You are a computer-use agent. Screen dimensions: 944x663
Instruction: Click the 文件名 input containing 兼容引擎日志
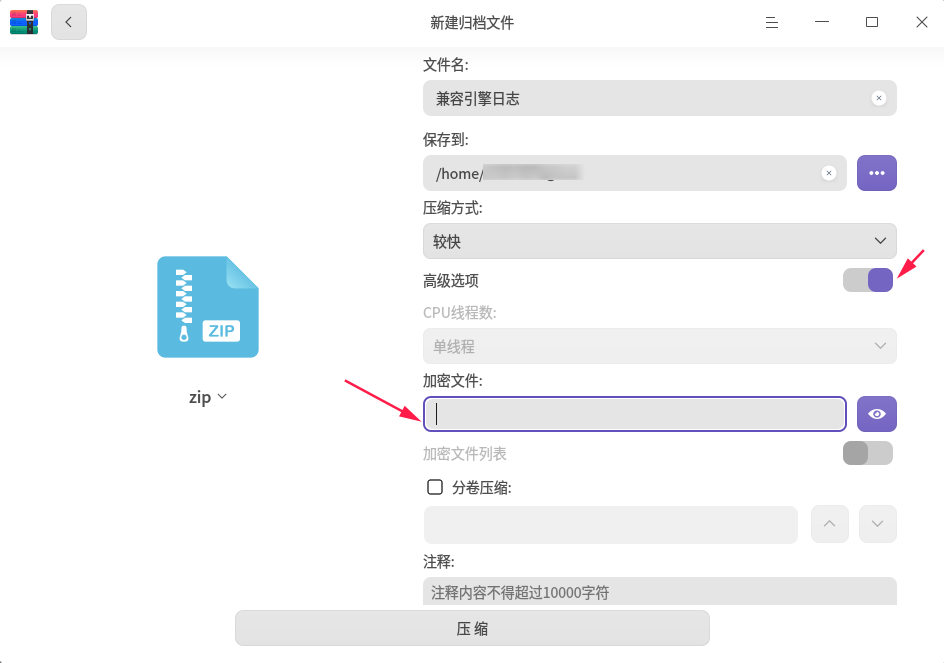(660, 98)
